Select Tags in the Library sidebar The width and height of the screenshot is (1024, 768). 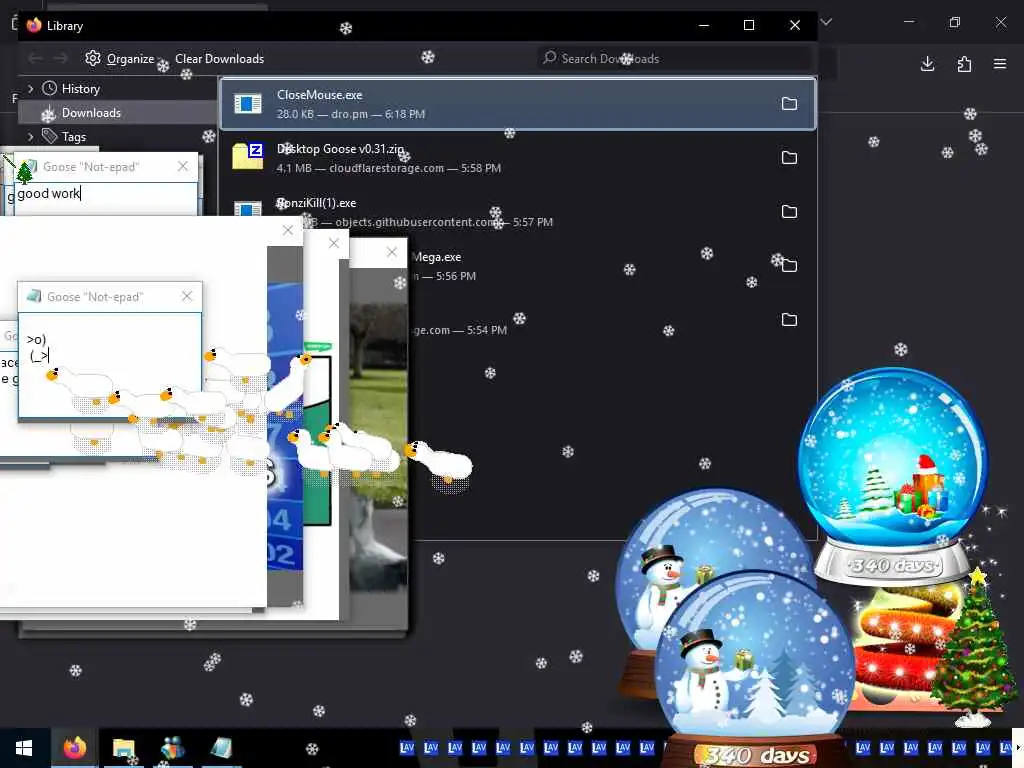click(x=74, y=136)
